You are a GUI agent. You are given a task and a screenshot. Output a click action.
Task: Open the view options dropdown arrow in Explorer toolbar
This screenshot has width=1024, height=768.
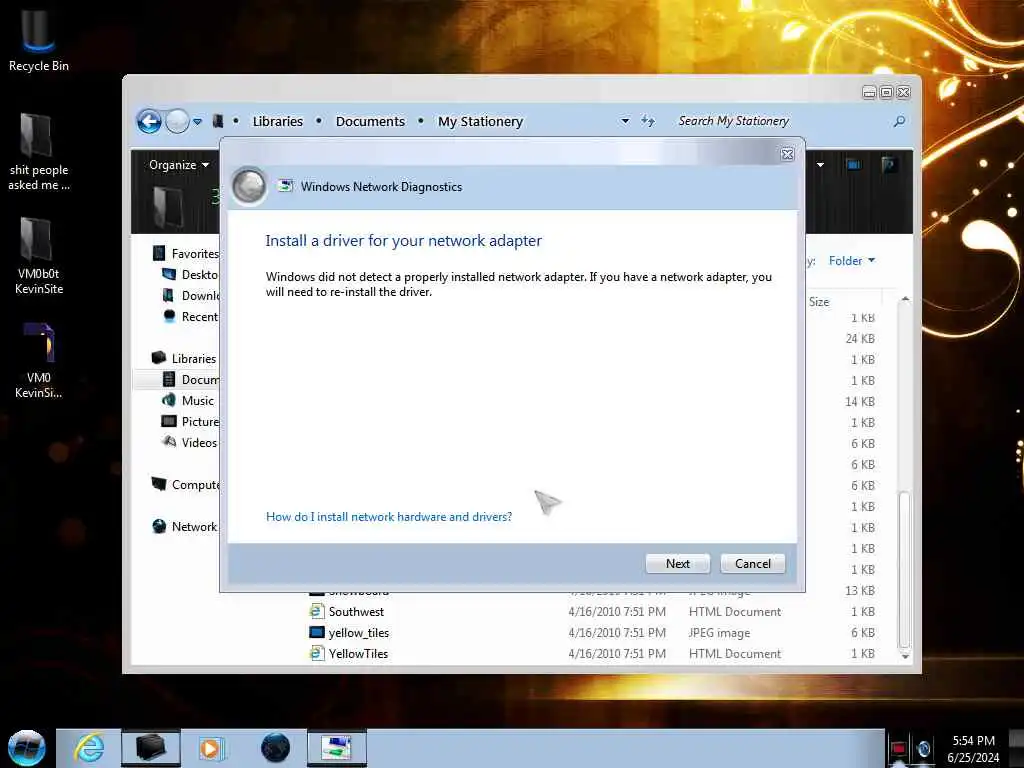pyautogui.click(x=820, y=165)
